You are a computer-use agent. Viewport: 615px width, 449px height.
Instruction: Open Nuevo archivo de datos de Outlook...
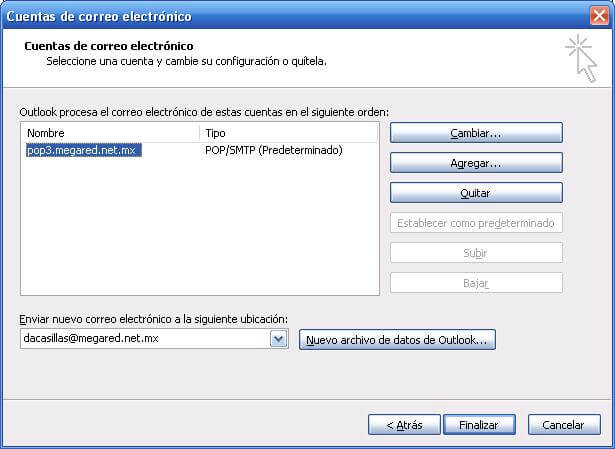click(x=397, y=340)
